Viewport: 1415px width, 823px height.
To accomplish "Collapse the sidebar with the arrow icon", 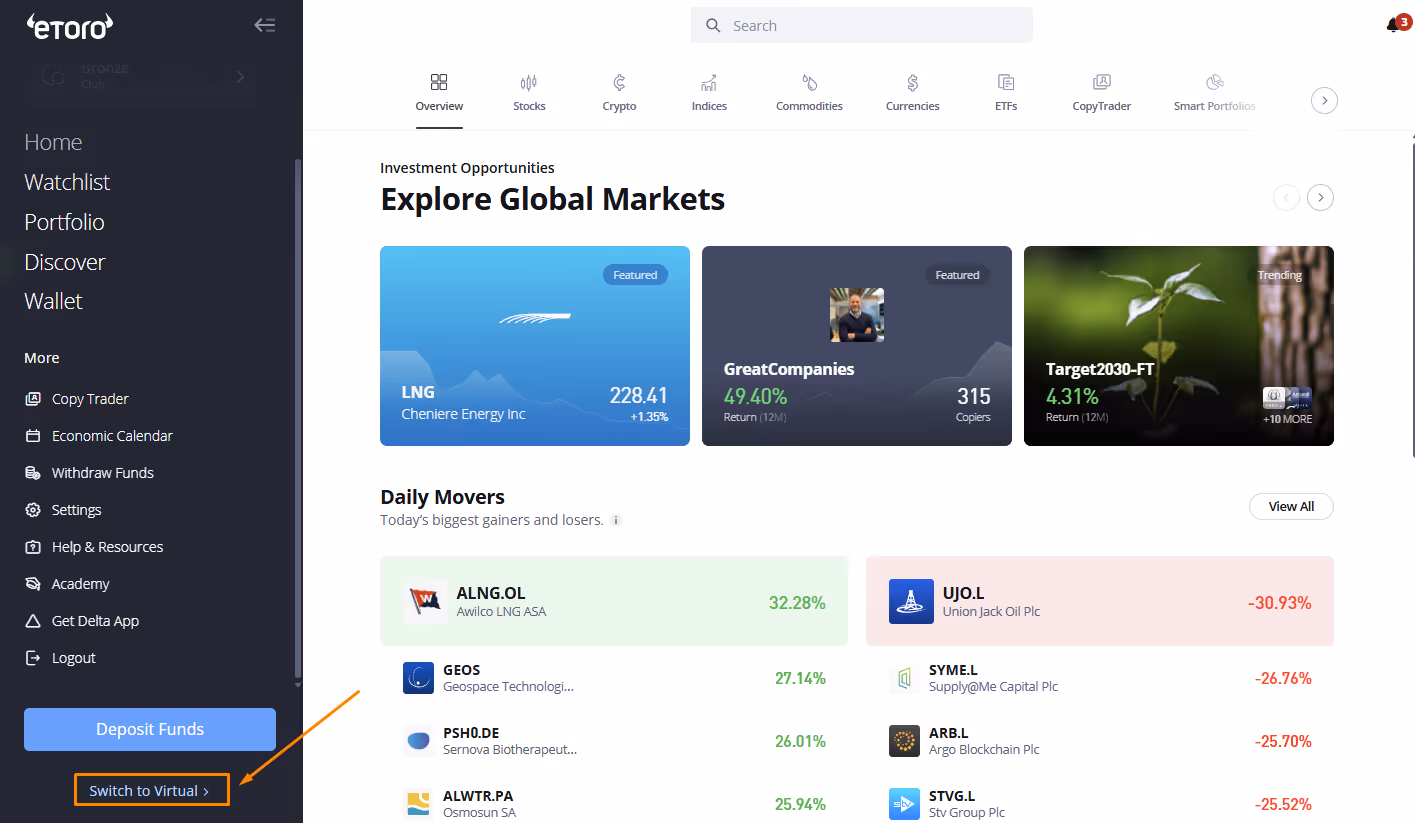I will pyautogui.click(x=265, y=26).
